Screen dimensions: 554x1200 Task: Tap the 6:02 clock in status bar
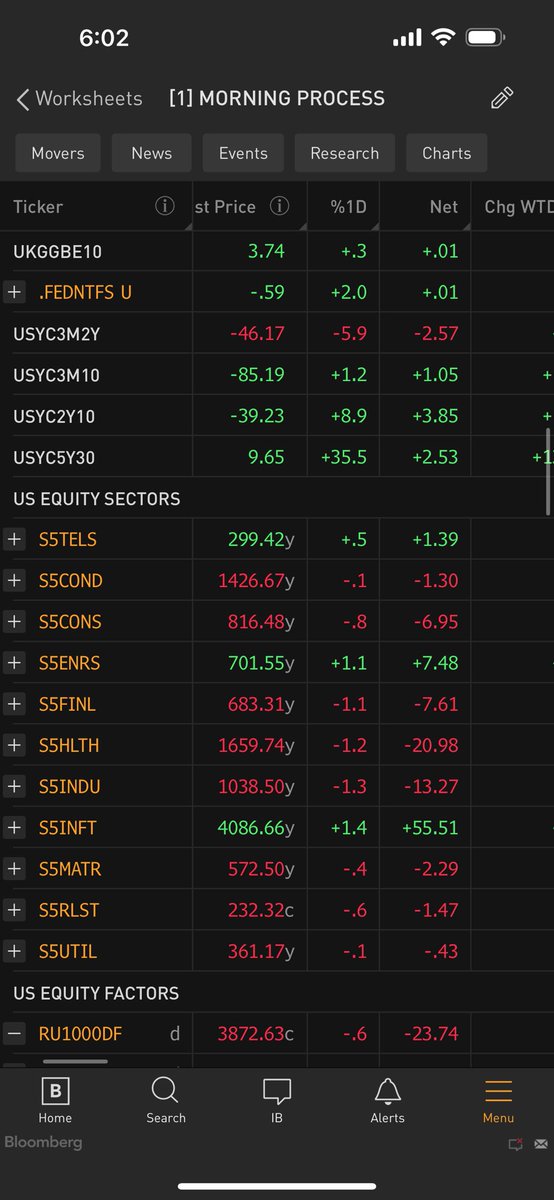tap(104, 38)
